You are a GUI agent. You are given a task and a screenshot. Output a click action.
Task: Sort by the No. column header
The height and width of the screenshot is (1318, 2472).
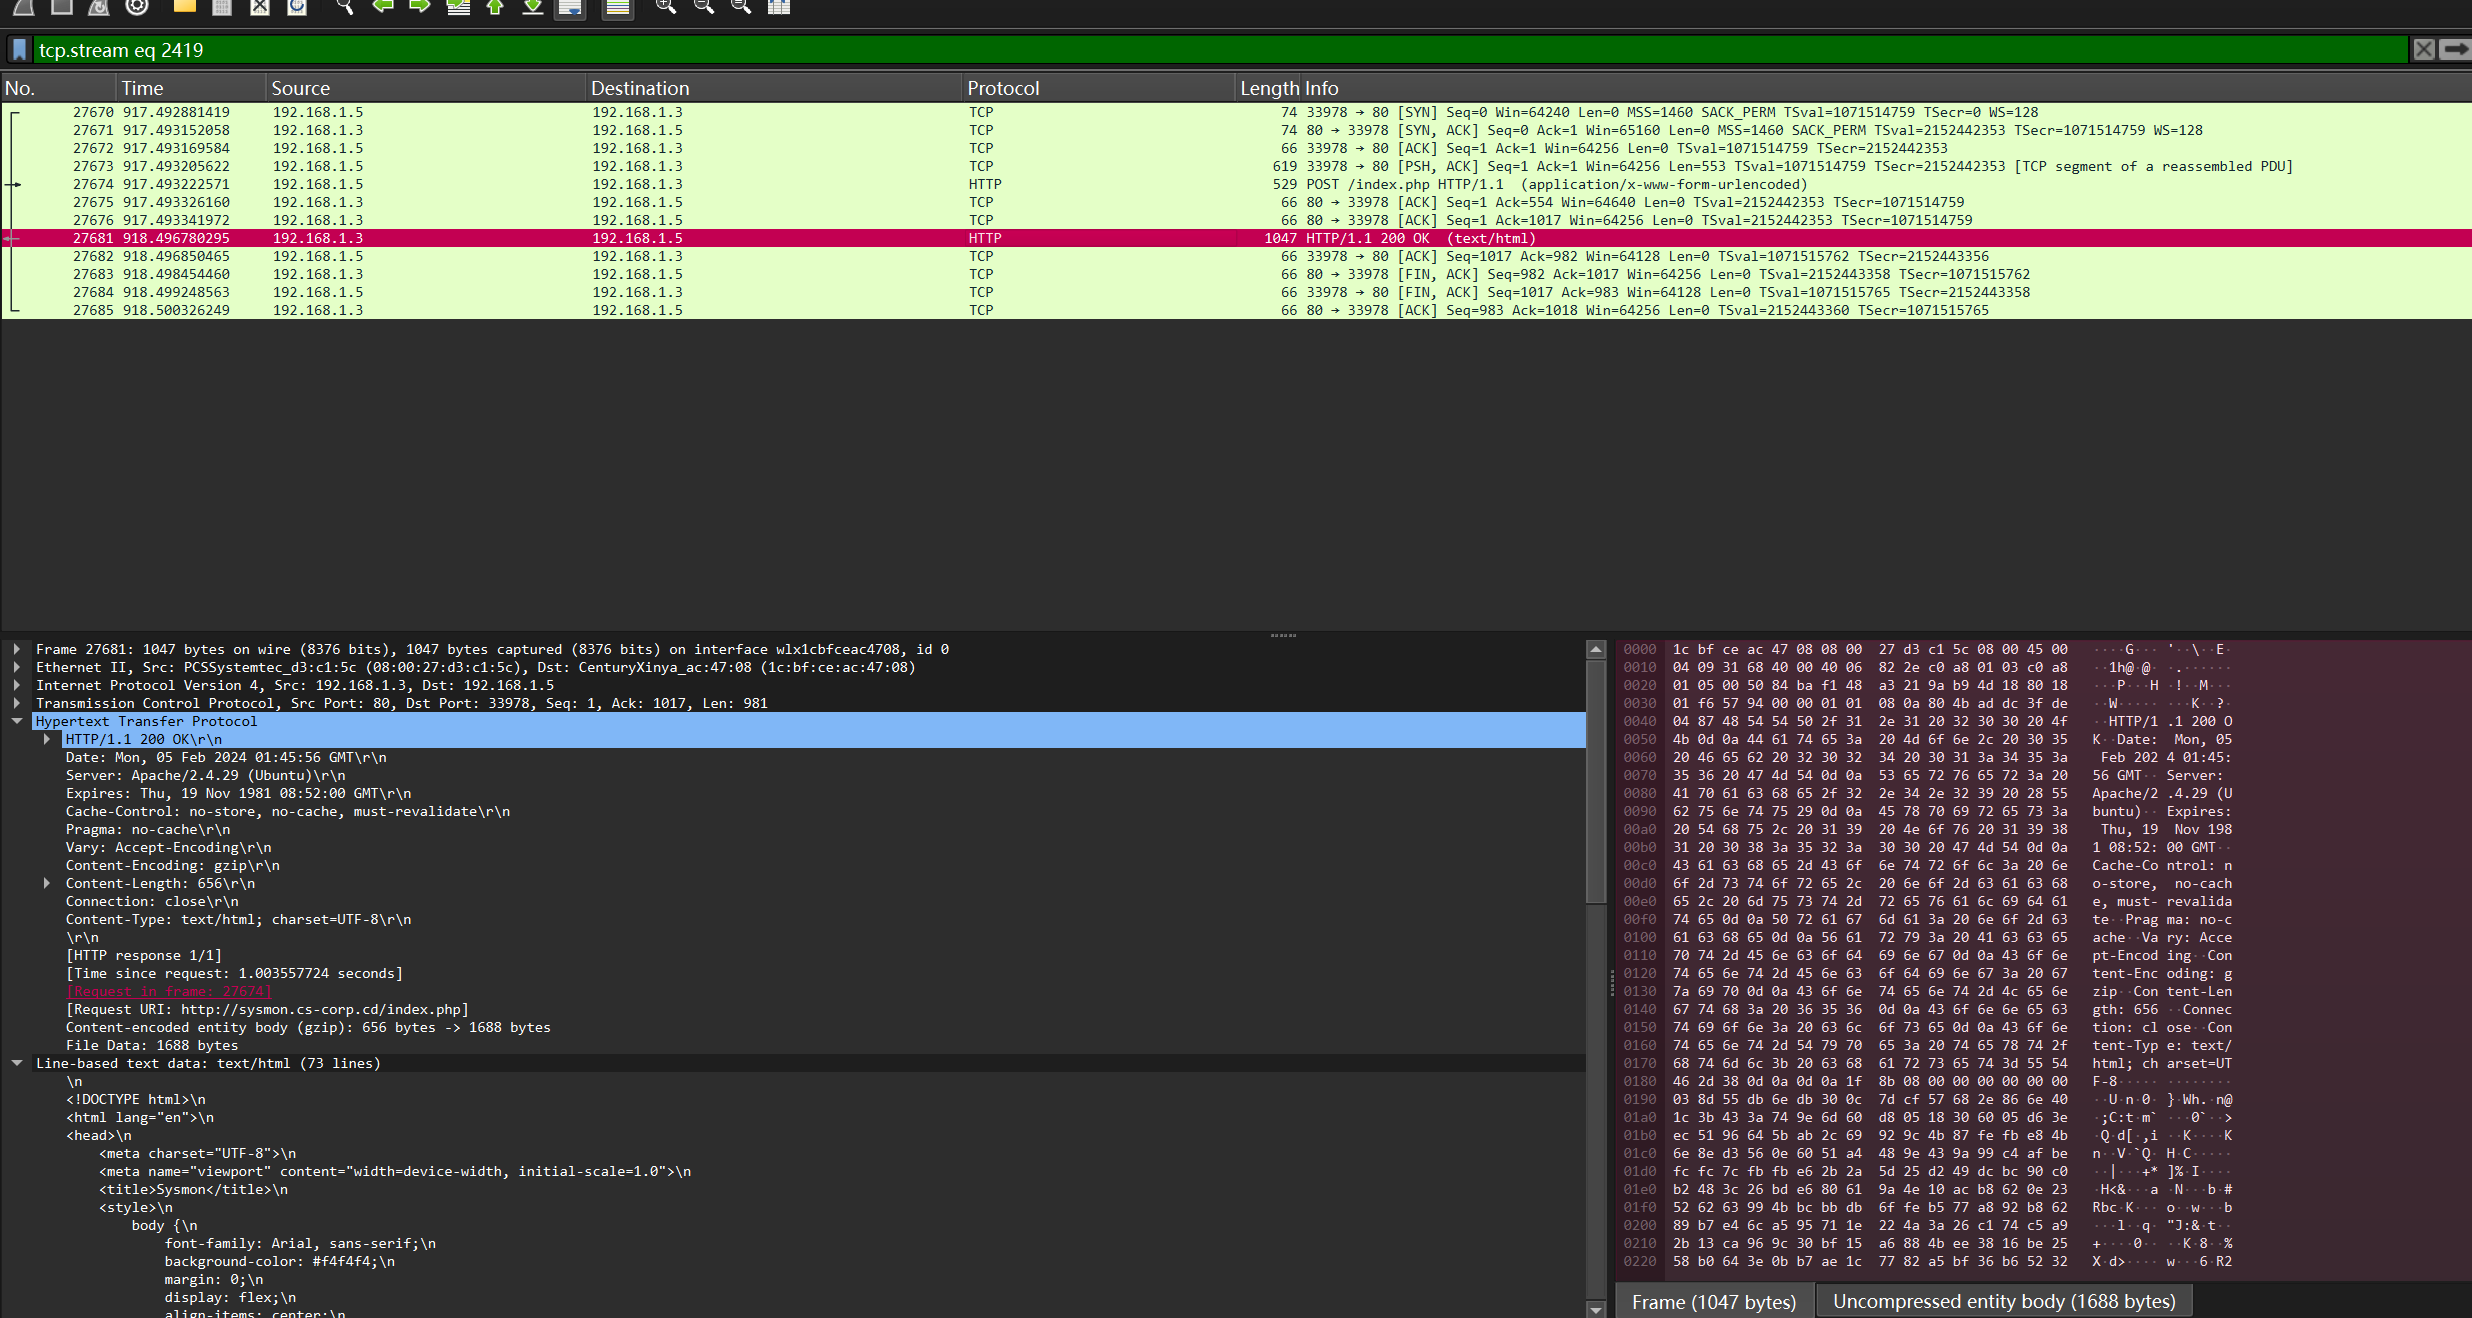coord(60,88)
